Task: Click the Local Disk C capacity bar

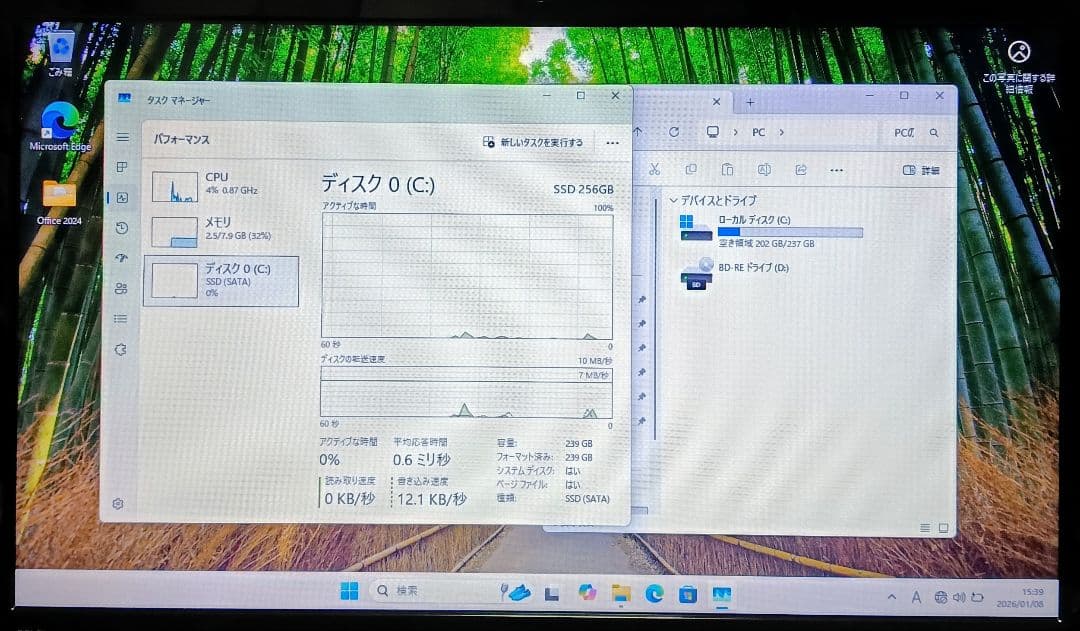Action: (789, 232)
